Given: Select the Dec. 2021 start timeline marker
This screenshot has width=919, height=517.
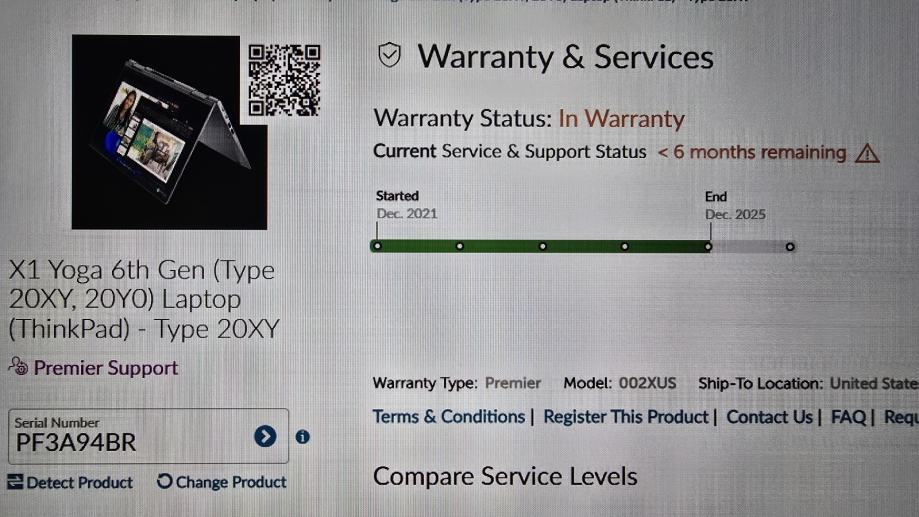Looking at the screenshot, I should 377,246.
